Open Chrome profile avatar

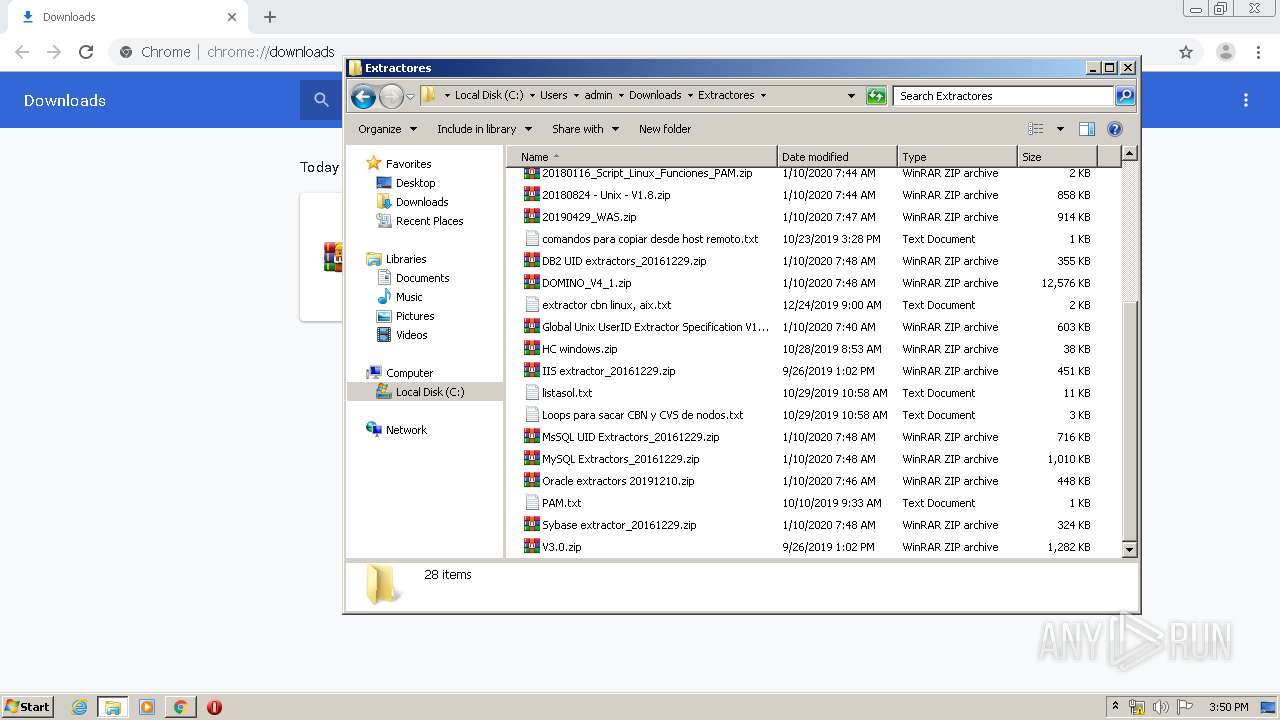(1226, 52)
